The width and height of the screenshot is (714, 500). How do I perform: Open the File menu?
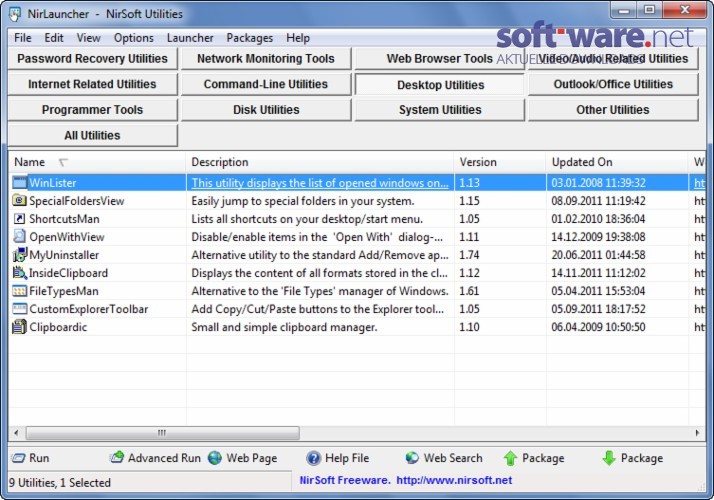pos(23,38)
